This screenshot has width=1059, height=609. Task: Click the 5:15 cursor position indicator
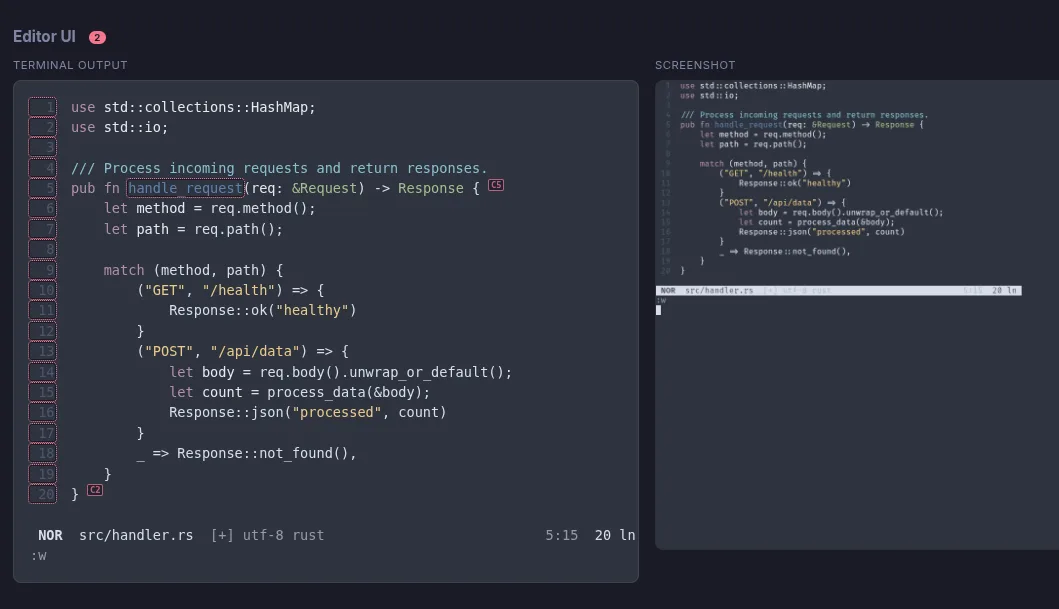pyautogui.click(x=561, y=535)
